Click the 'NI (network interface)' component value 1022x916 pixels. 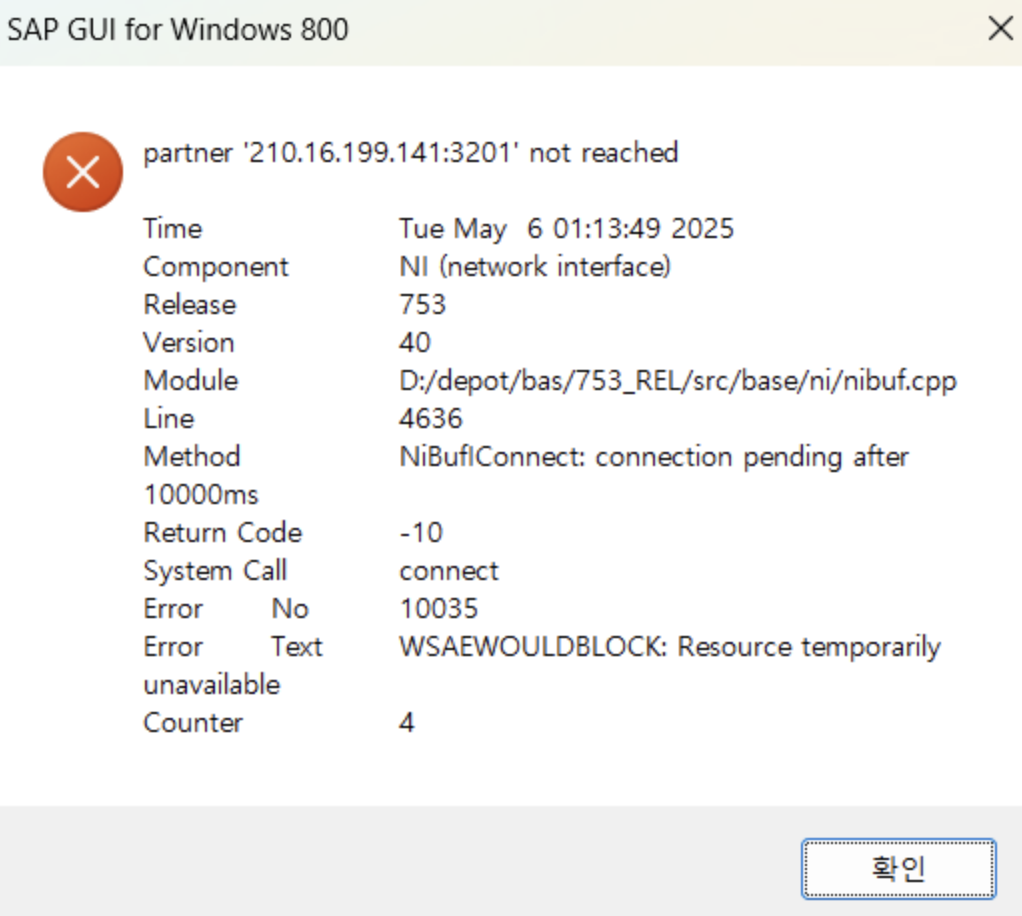tap(535, 267)
